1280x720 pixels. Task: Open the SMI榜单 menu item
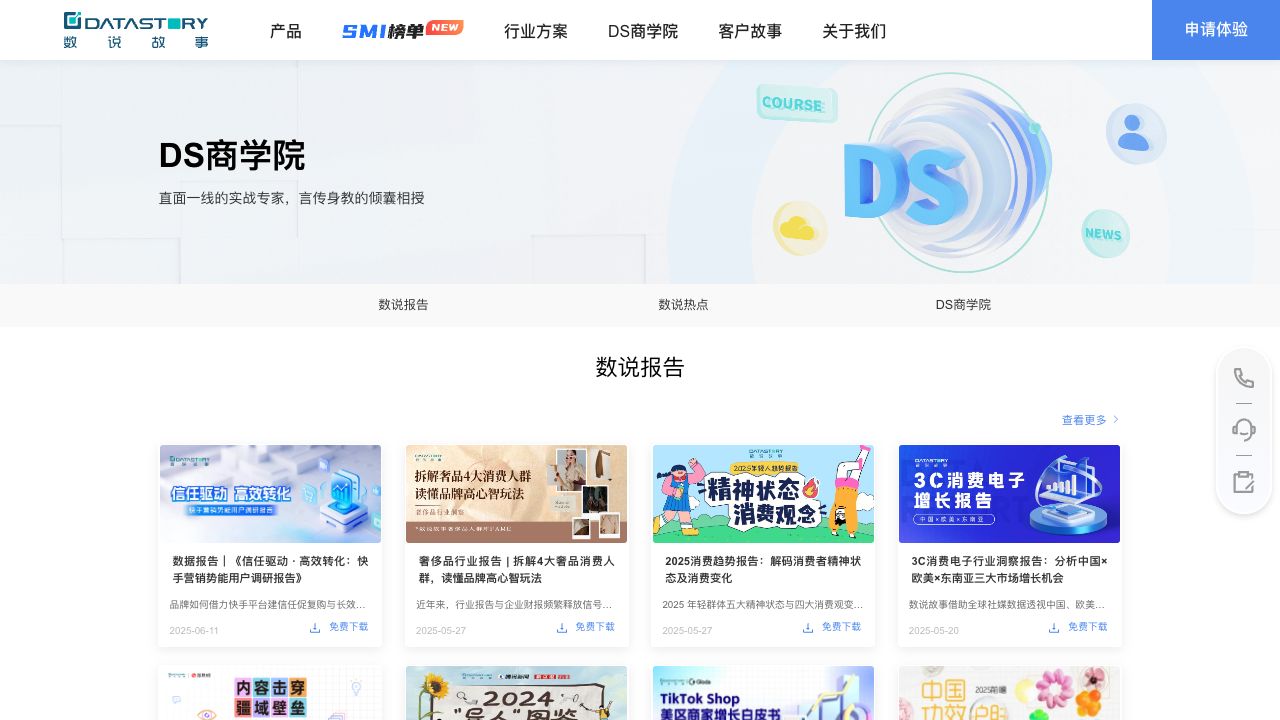coord(402,31)
